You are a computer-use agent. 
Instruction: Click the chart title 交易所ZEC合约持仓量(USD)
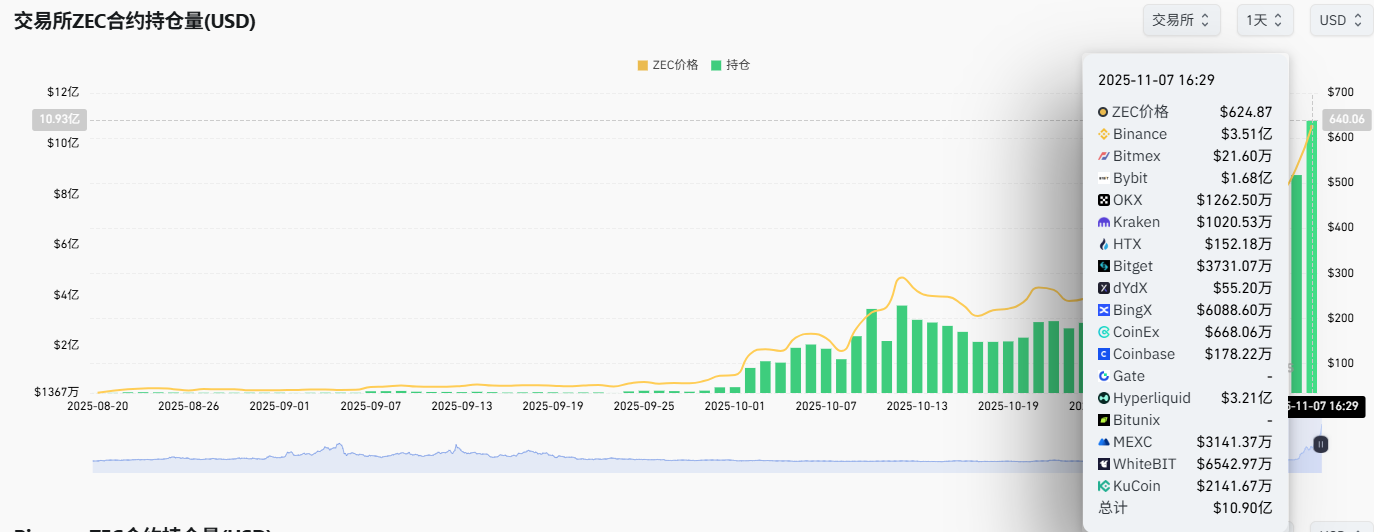coord(135,21)
